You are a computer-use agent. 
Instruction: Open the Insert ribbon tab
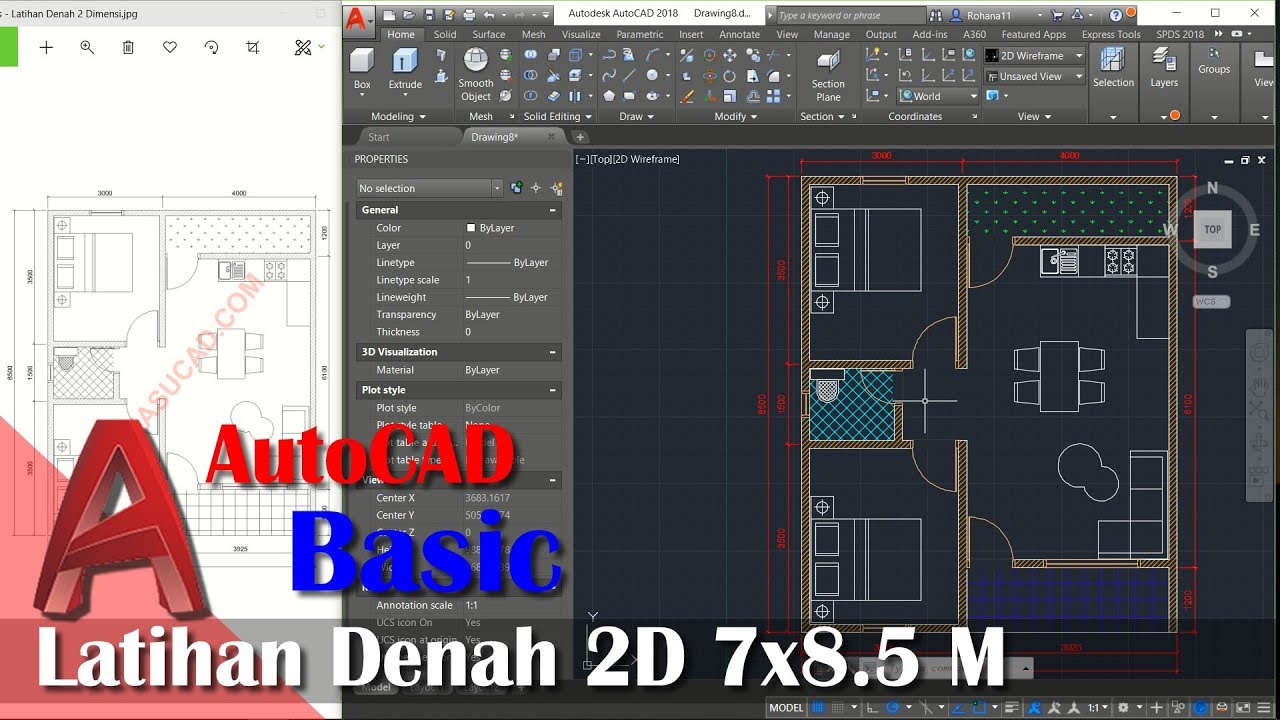click(691, 34)
